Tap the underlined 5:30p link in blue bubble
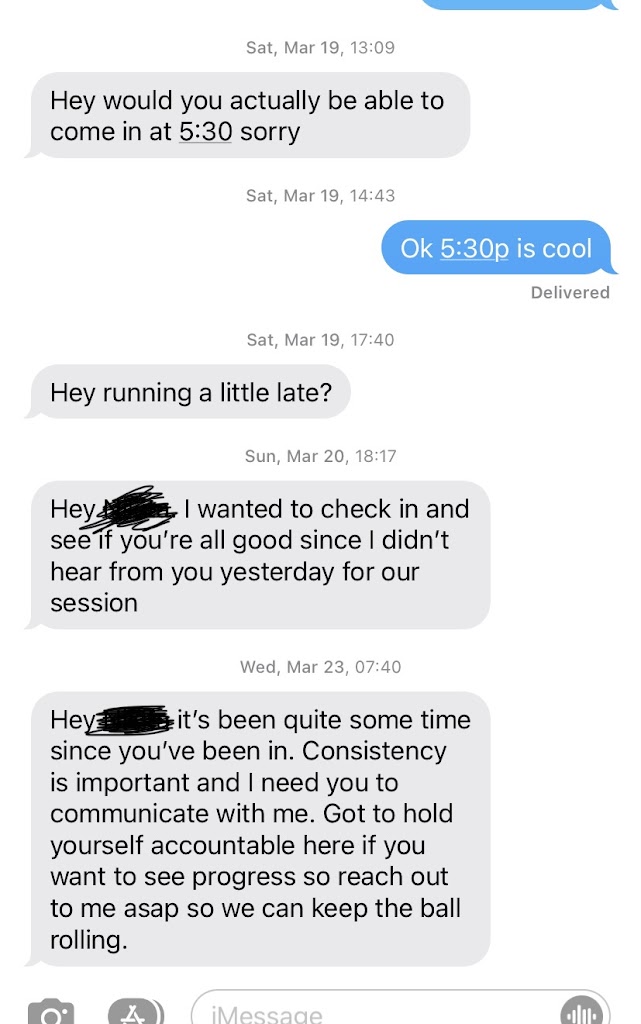641x1024 pixels. tap(474, 248)
